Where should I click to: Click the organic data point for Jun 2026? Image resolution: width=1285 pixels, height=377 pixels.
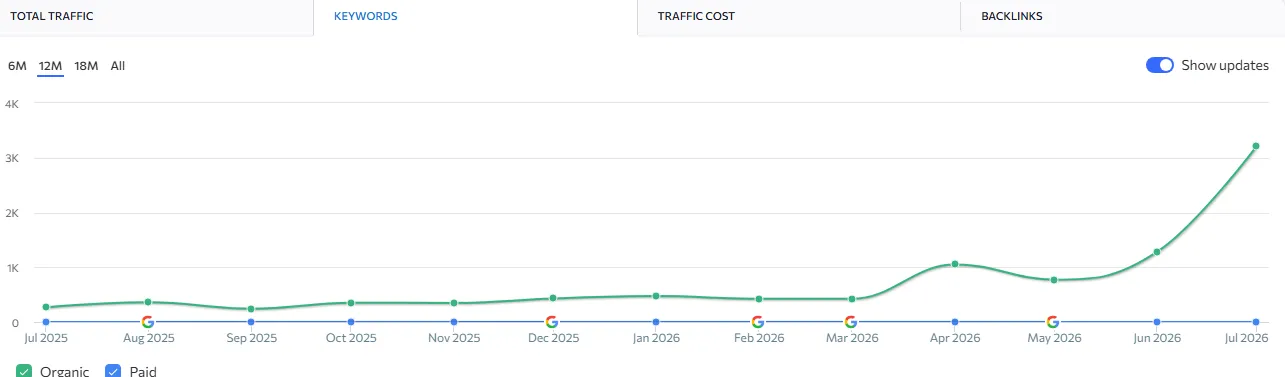pos(1157,252)
